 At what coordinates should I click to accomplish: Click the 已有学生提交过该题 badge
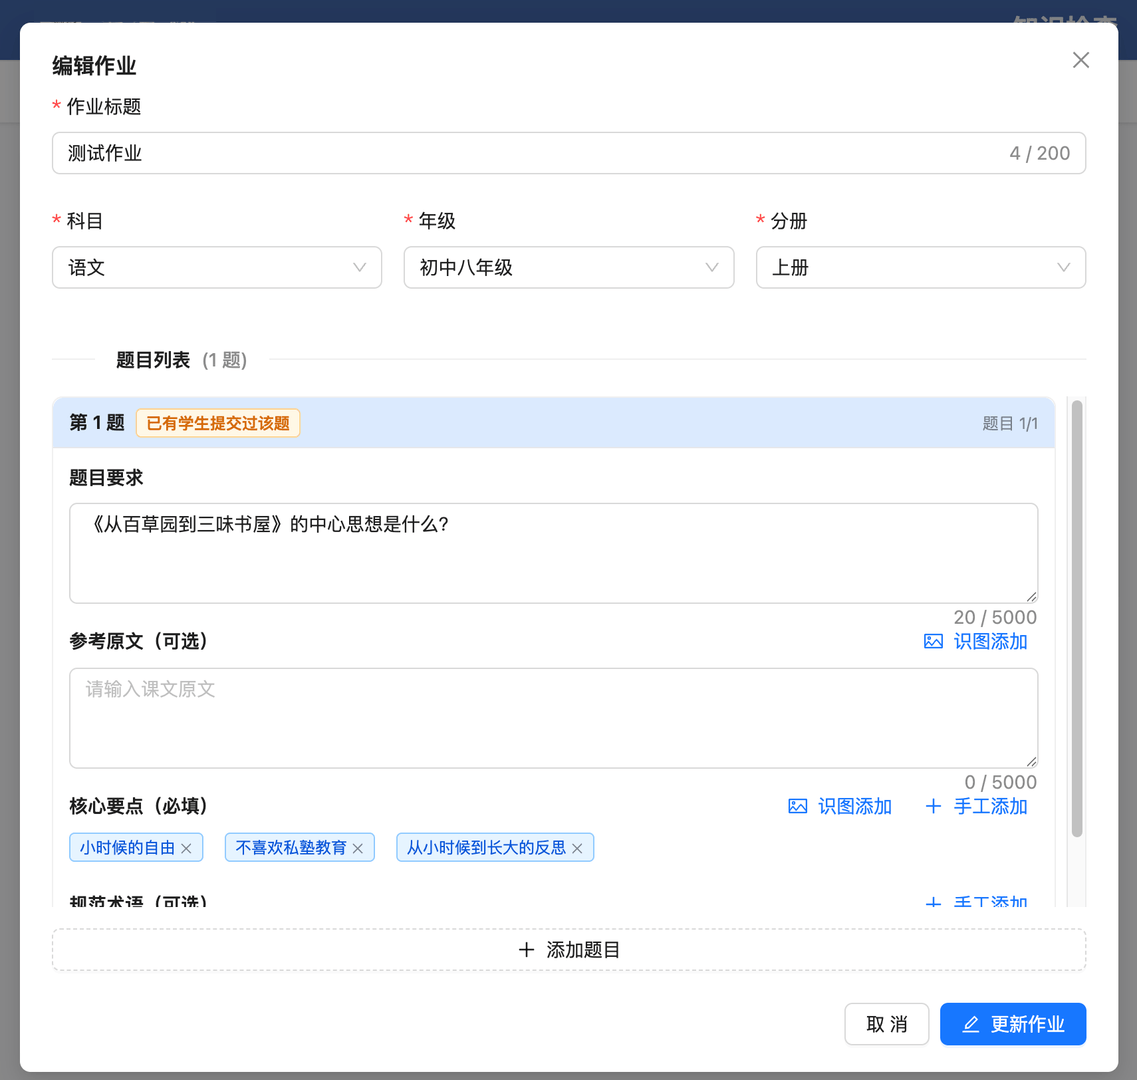[217, 423]
